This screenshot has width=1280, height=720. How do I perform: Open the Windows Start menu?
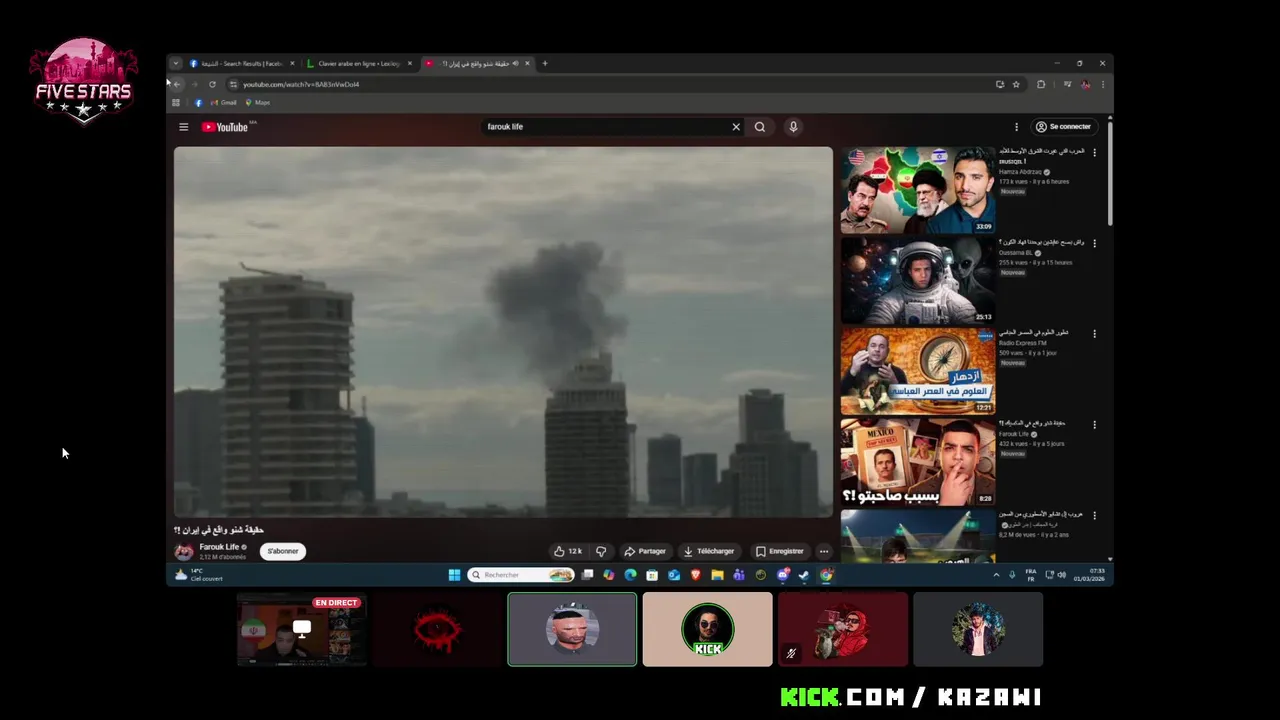tap(454, 575)
